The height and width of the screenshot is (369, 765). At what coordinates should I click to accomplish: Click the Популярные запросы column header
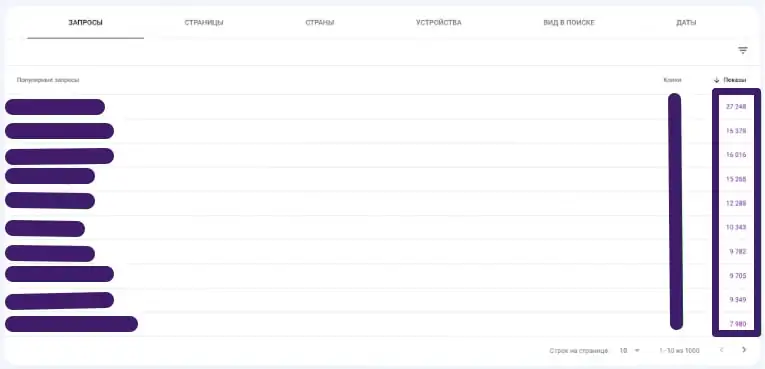[x=48, y=80]
